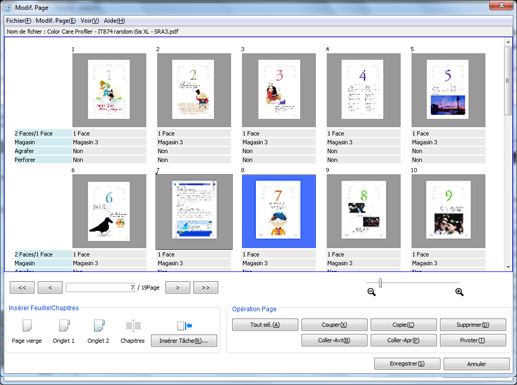Open the Fichier menu
The image size is (517, 385).
(x=18, y=21)
